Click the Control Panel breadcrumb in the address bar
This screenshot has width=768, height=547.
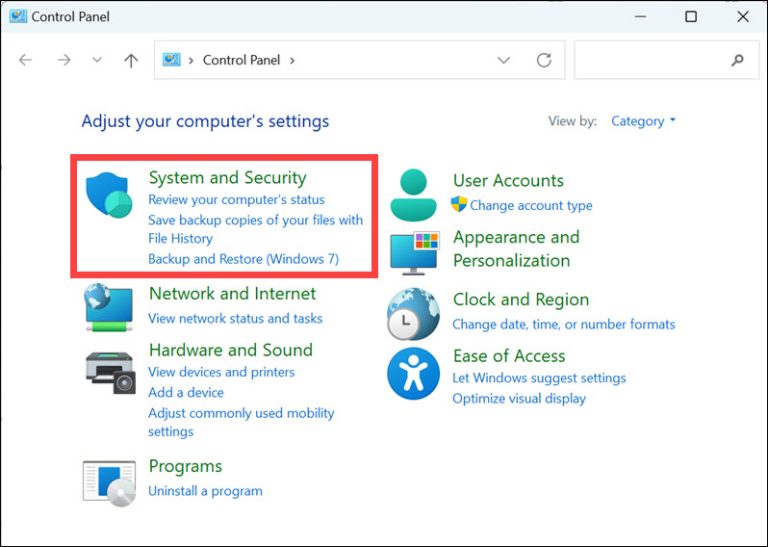click(x=241, y=60)
